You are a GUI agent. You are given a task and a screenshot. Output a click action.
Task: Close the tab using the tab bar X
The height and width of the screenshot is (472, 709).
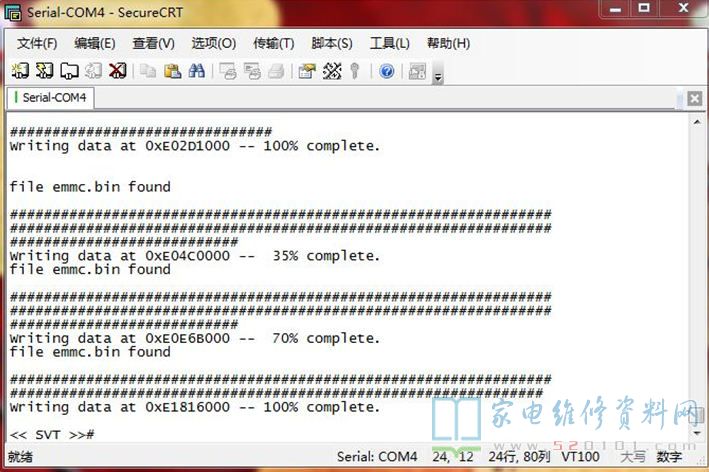click(x=694, y=98)
